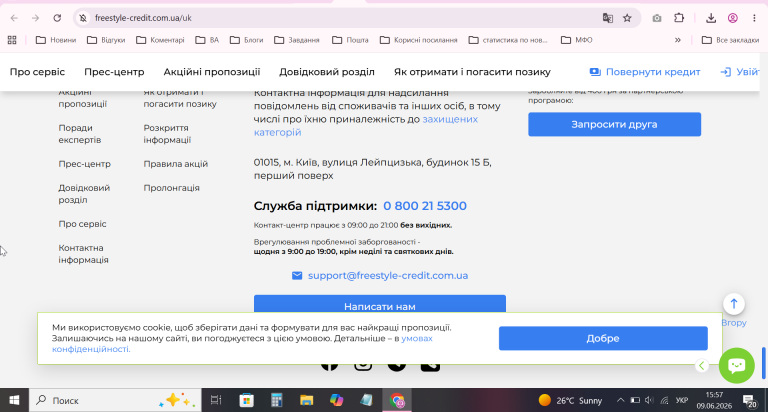The image size is (768, 412).
Task: Open the extensions puzzle icon
Action: tap(679, 18)
